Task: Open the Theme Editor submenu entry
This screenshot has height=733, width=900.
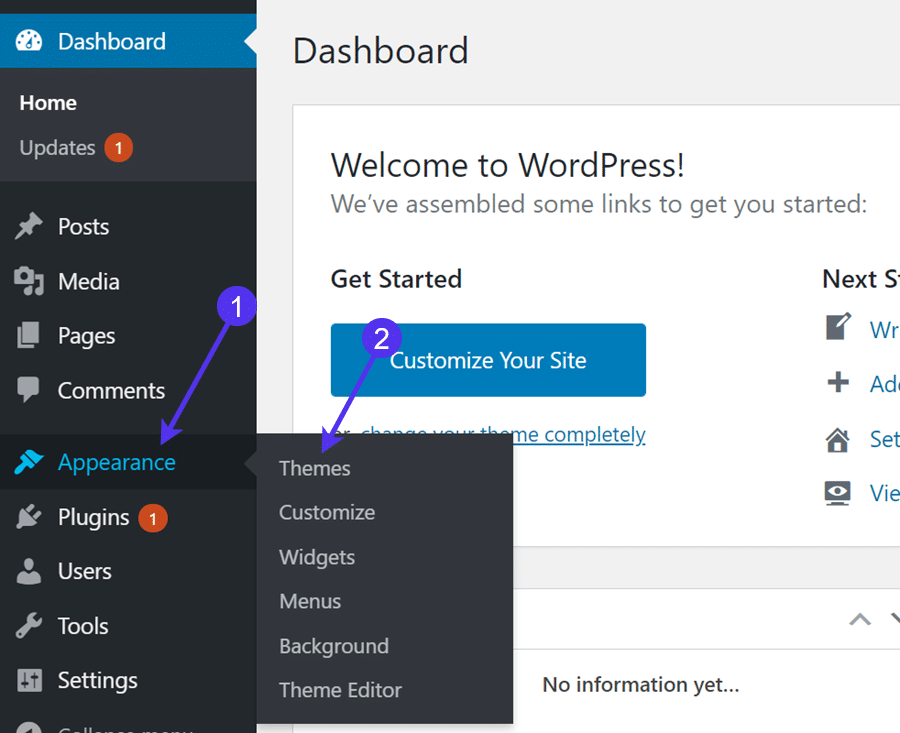Action: point(339,690)
